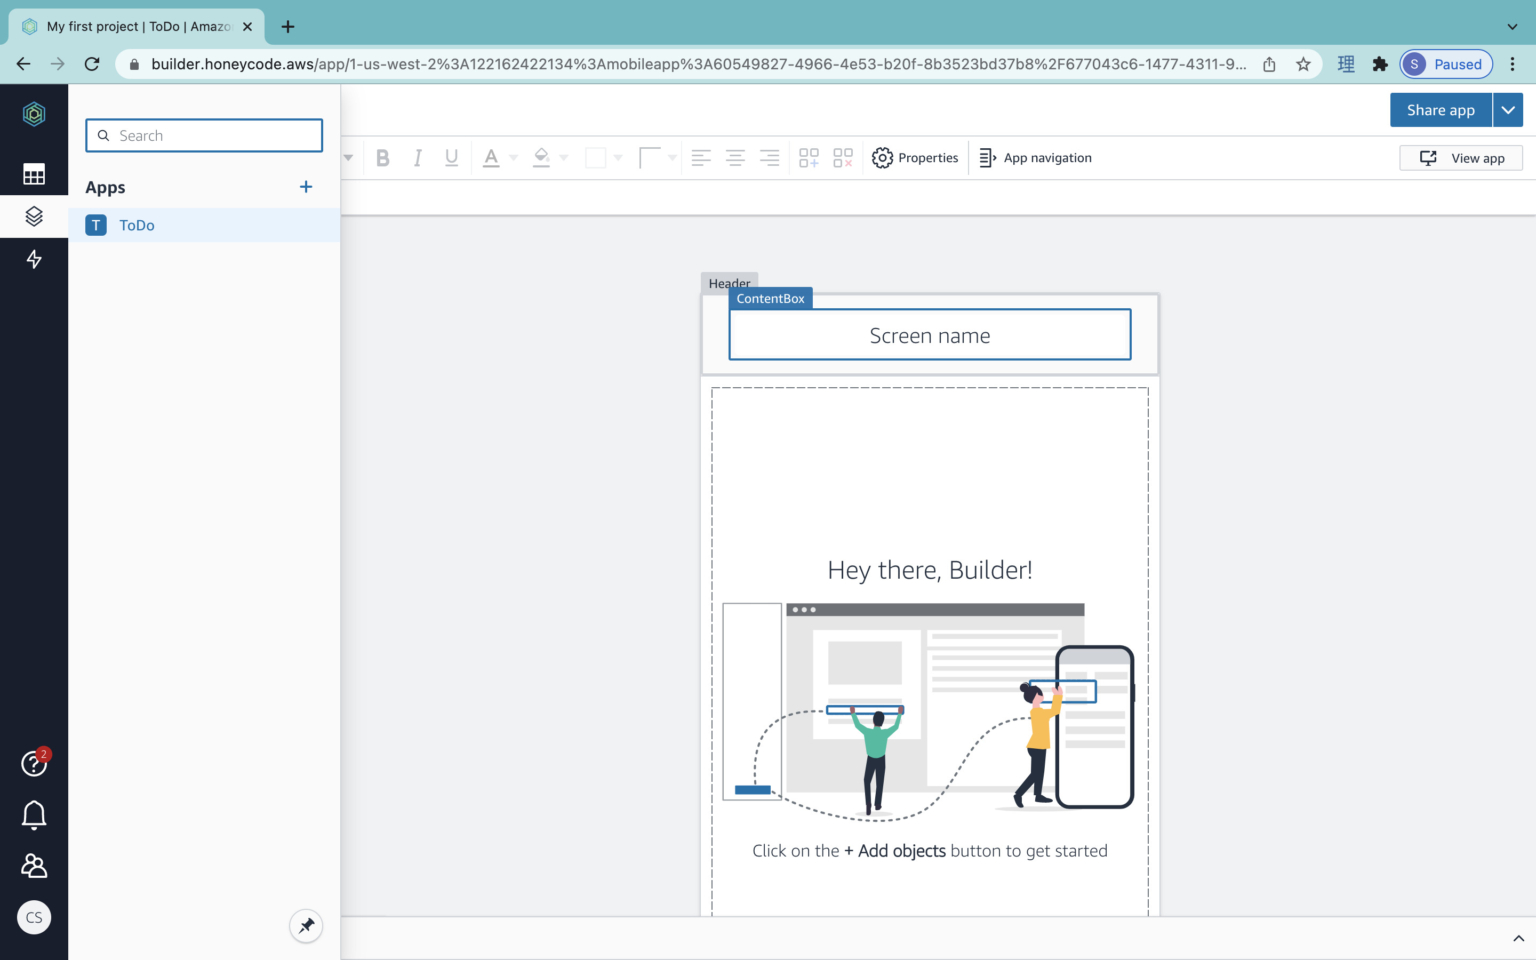Viewport: 1536px width, 960px height.
Task: Expand the Share app dropdown arrow
Action: coord(1508,110)
